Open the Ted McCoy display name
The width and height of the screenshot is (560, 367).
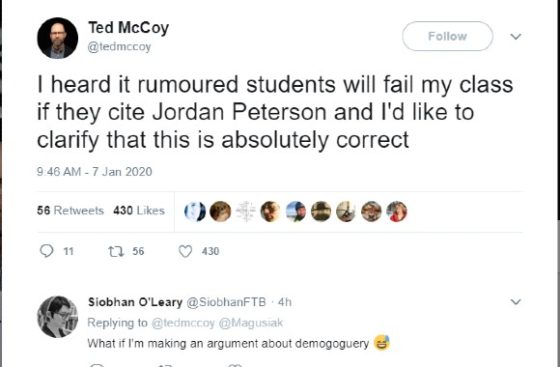pos(129,27)
